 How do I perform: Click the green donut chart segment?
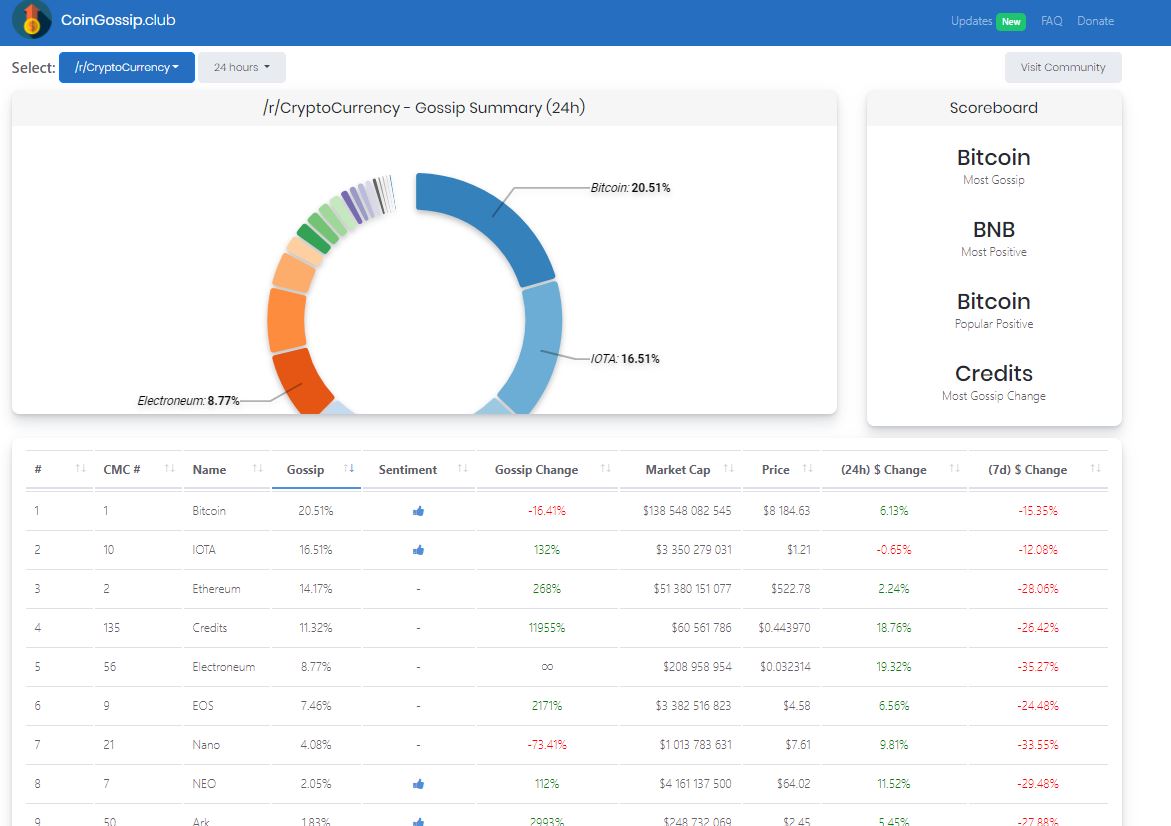point(314,238)
